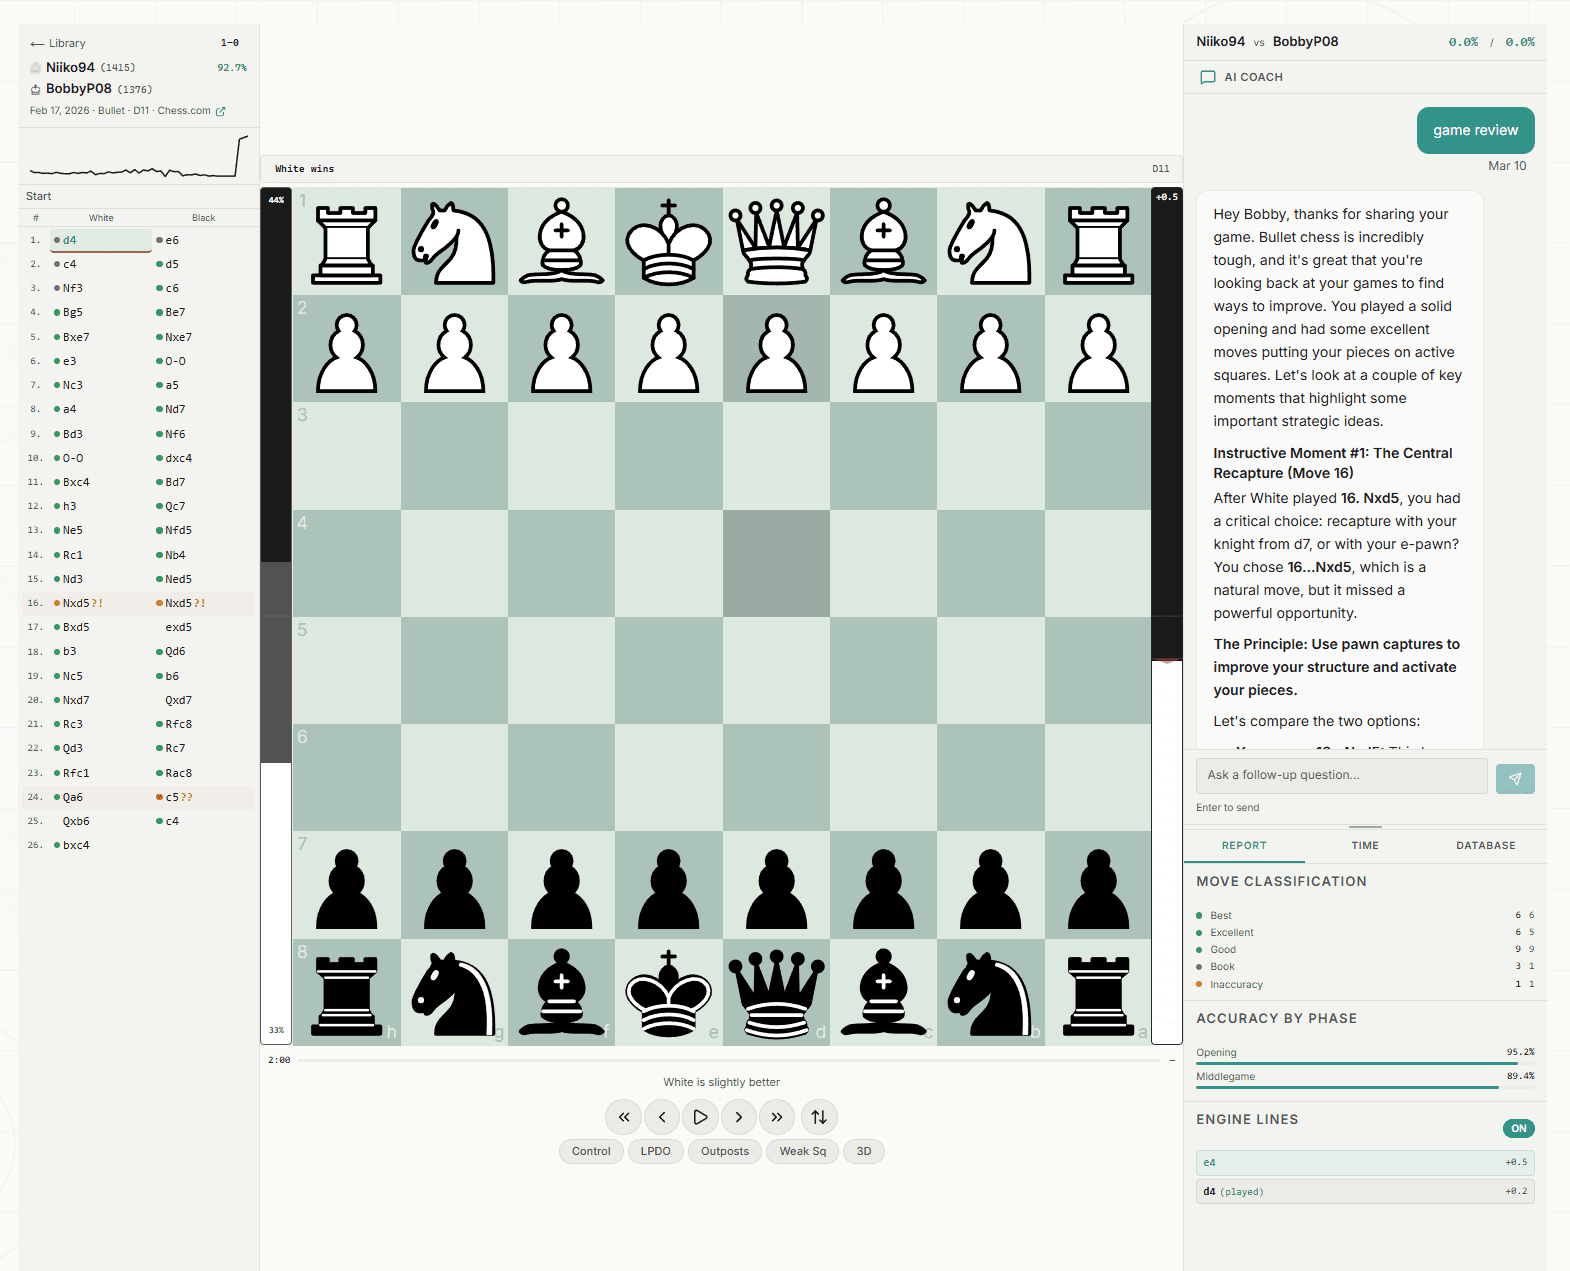Select the e4 engine line
1570x1271 pixels.
pos(1365,1162)
